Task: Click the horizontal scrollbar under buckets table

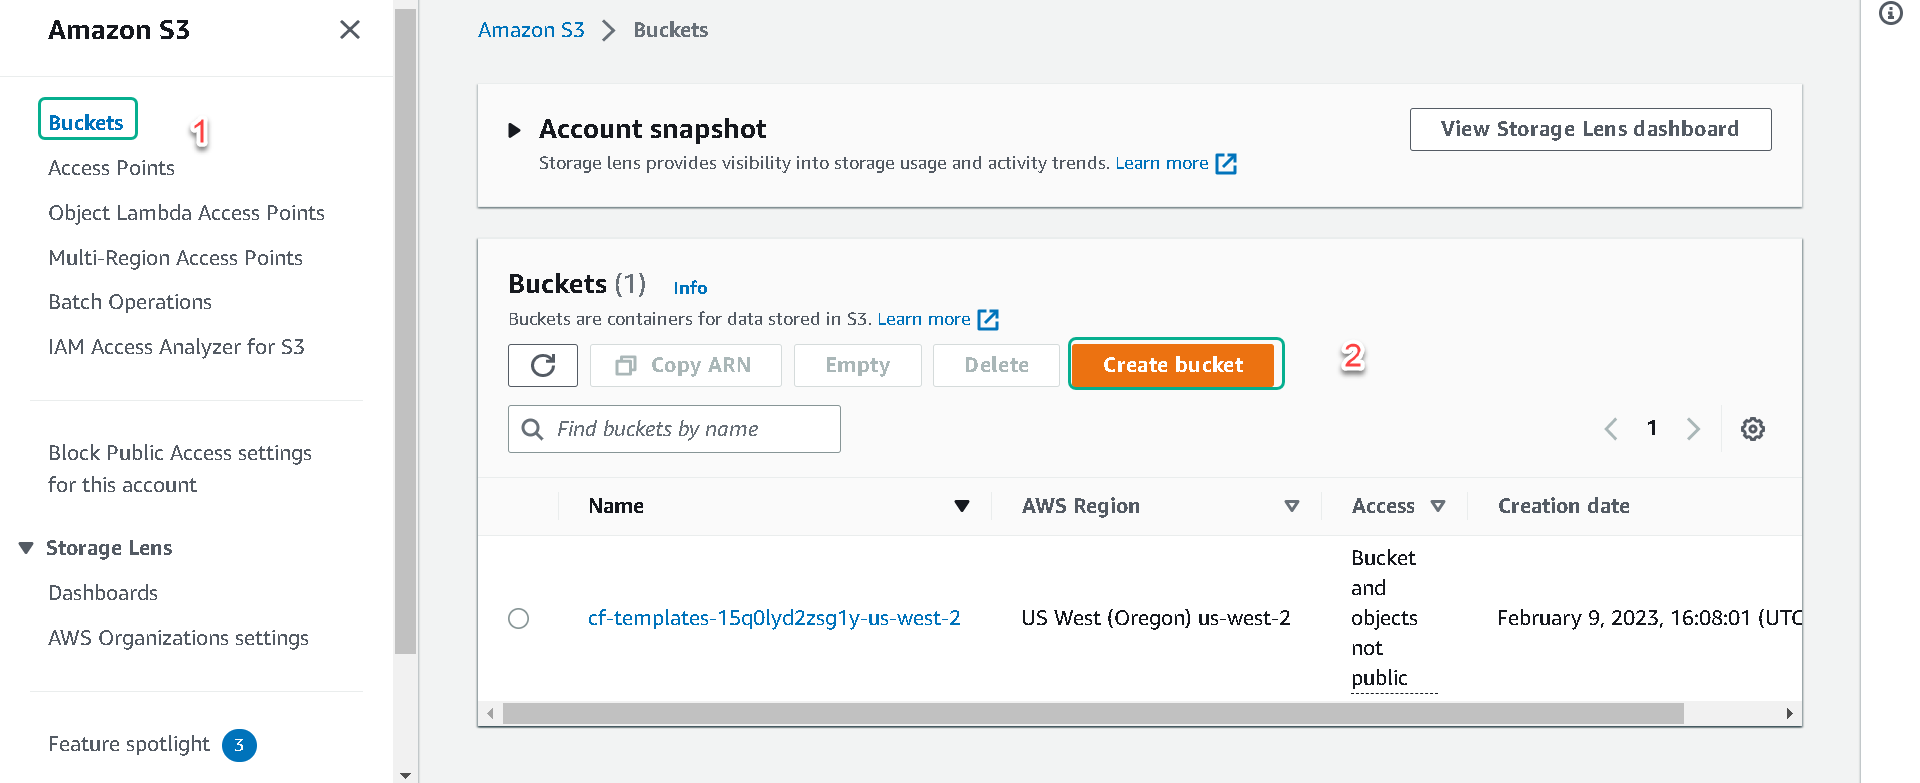Action: tap(1093, 714)
